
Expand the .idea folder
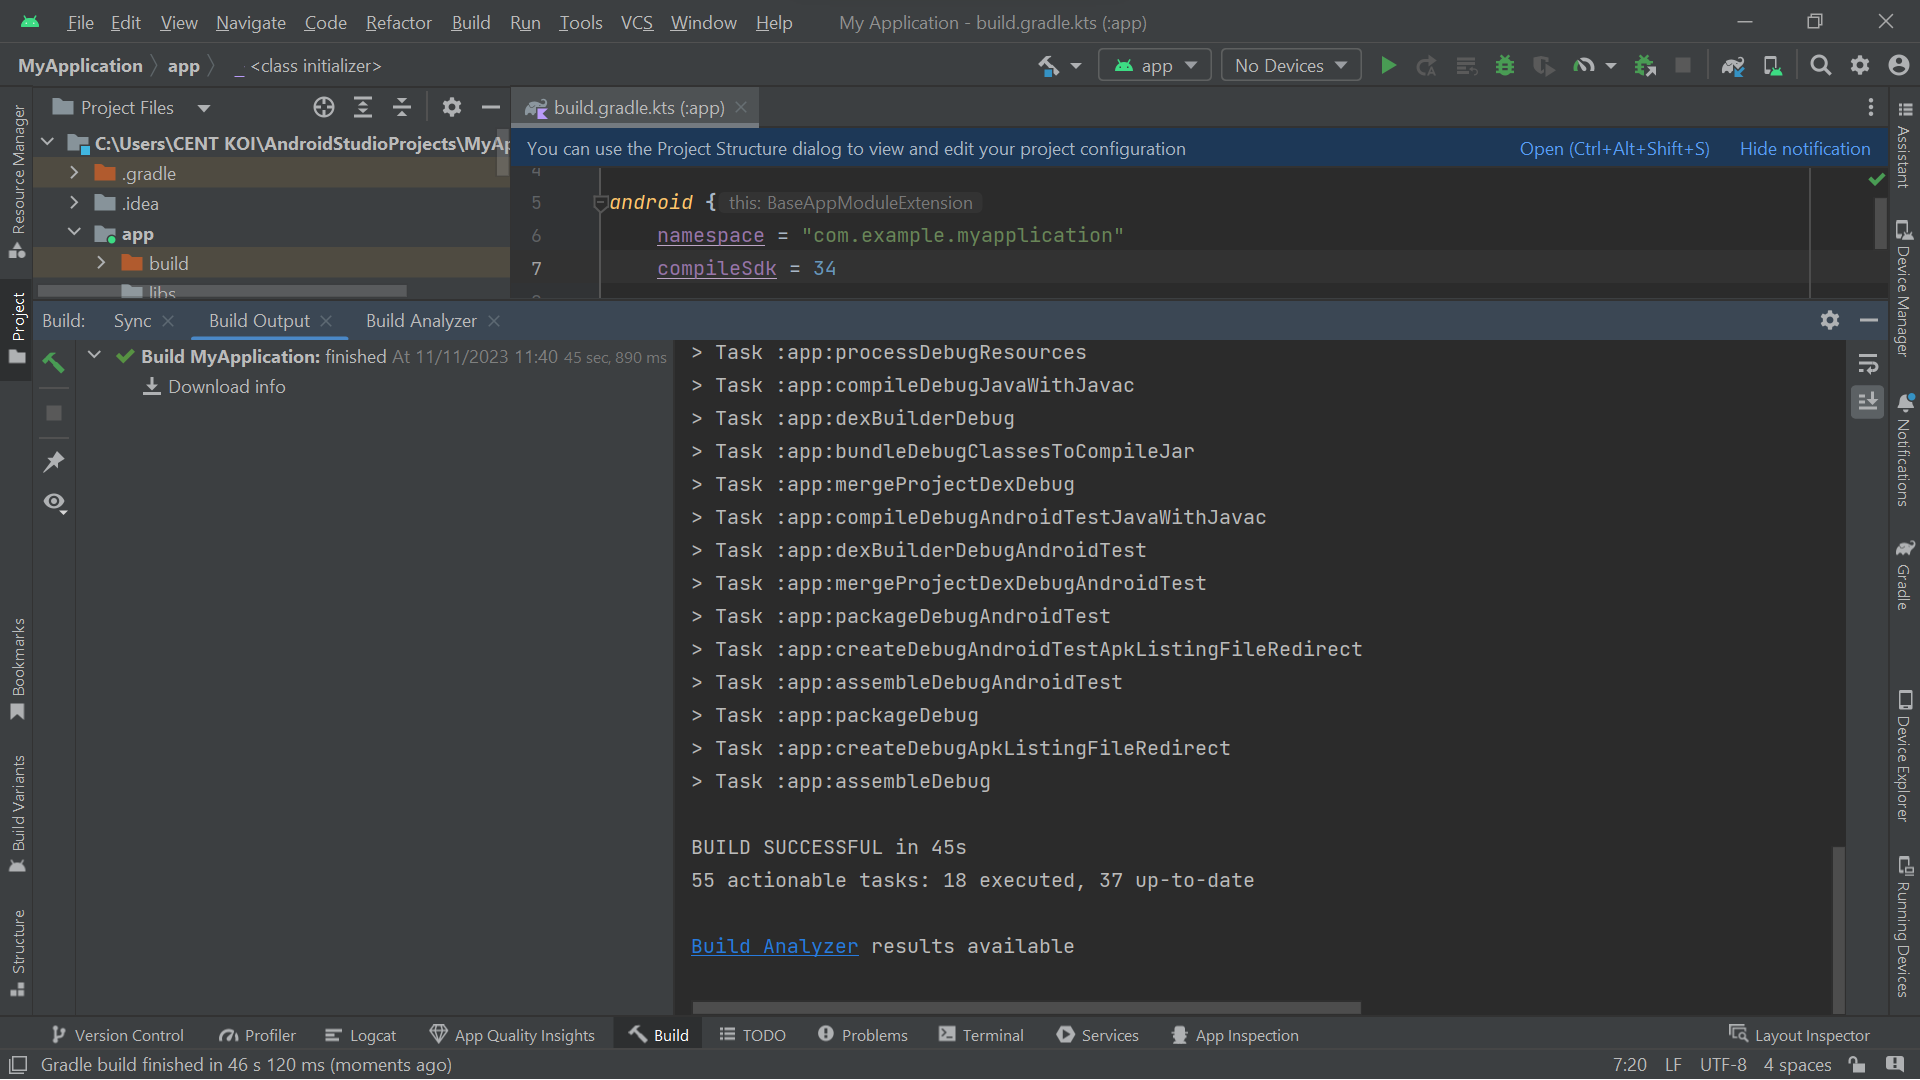(x=74, y=203)
